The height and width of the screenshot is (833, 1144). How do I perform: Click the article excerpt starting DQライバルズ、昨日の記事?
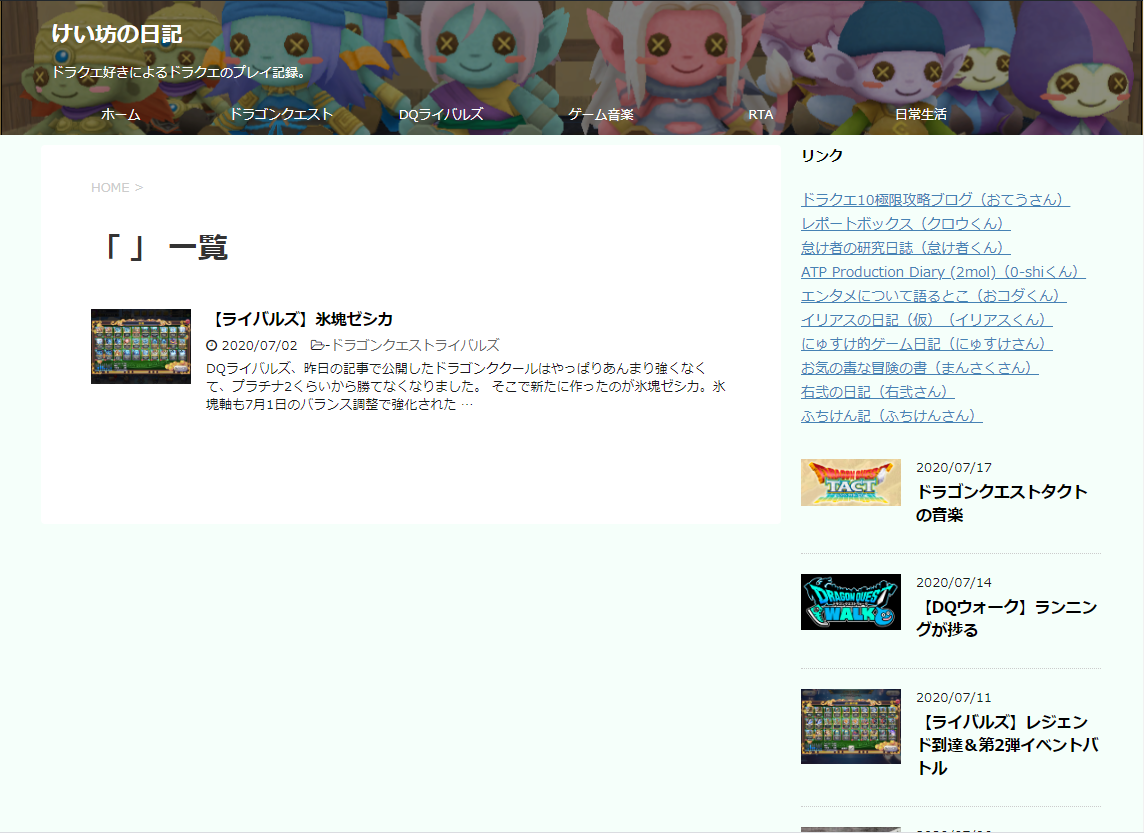[x=465, y=386]
